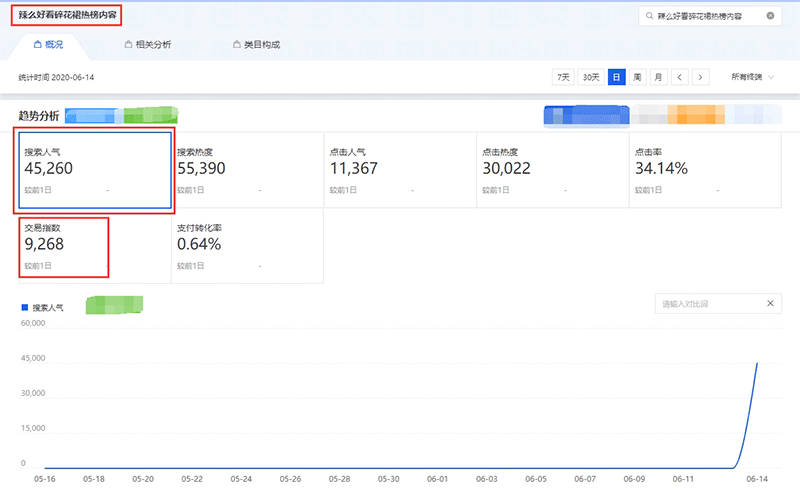The width and height of the screenshot is (800, 497).
Task: Click the X icon in the comparison word field
Action: coord(770,304)
